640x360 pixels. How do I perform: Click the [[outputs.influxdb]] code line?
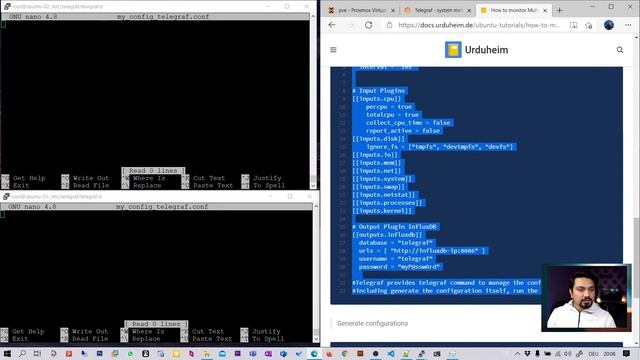[x=387, y=235]
